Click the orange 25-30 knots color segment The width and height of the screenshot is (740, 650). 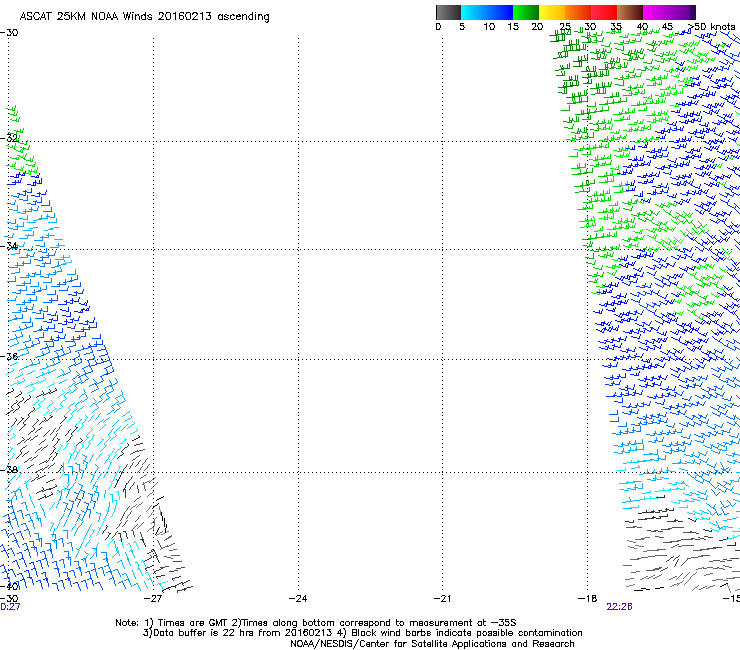578,12
